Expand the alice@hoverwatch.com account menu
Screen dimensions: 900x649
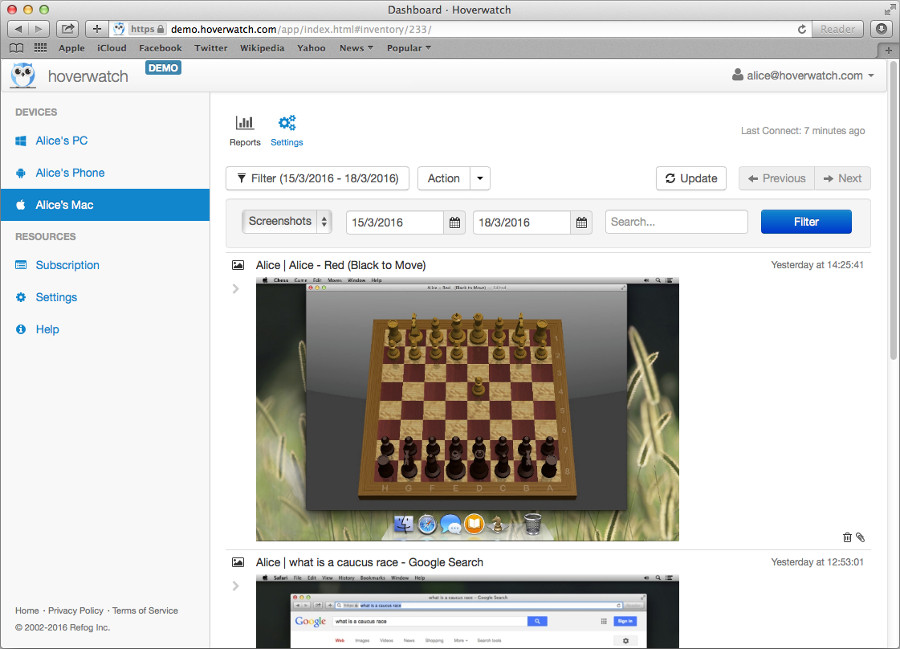click(803, 75)
